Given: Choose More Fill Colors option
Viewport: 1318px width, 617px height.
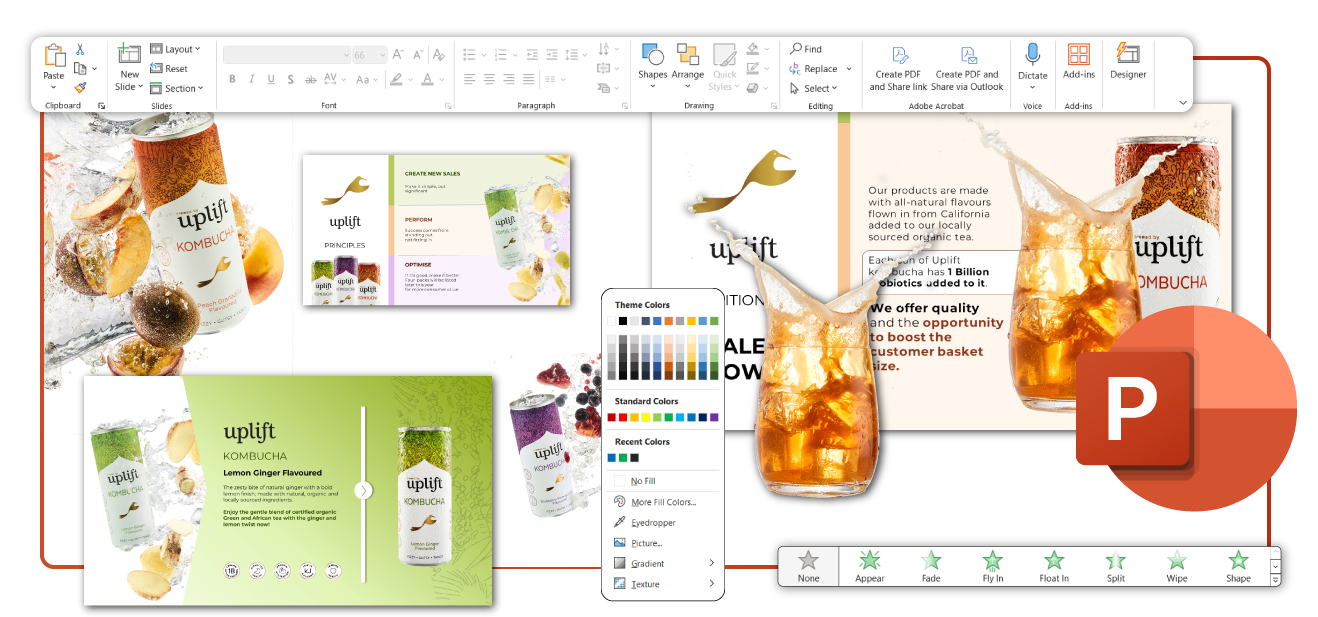Looking at the screenshot, I should point(662,502).
